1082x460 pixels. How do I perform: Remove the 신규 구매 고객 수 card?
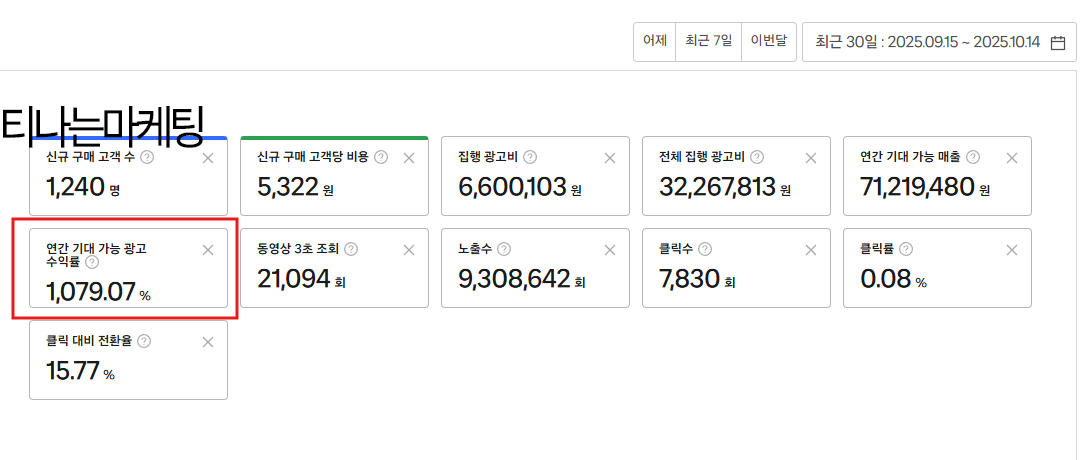208,158
